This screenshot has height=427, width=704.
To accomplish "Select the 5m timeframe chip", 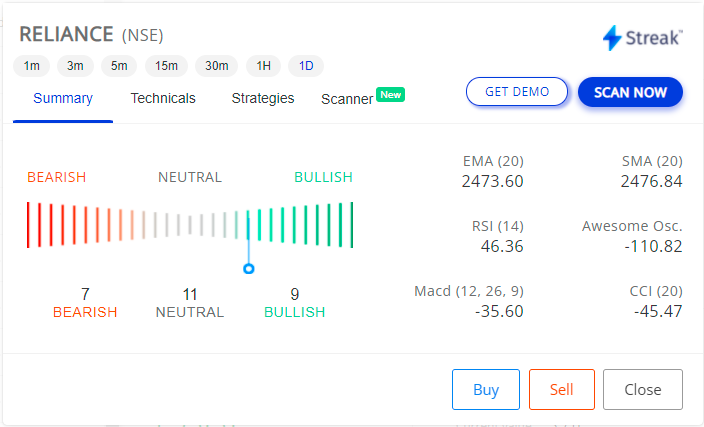I will [119, 66].
